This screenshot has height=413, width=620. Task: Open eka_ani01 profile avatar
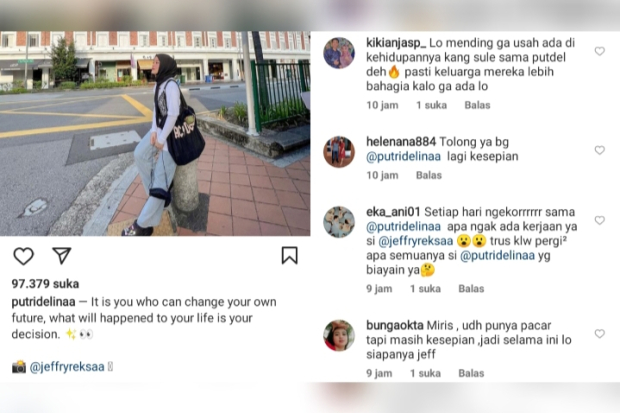coord(339,222)
